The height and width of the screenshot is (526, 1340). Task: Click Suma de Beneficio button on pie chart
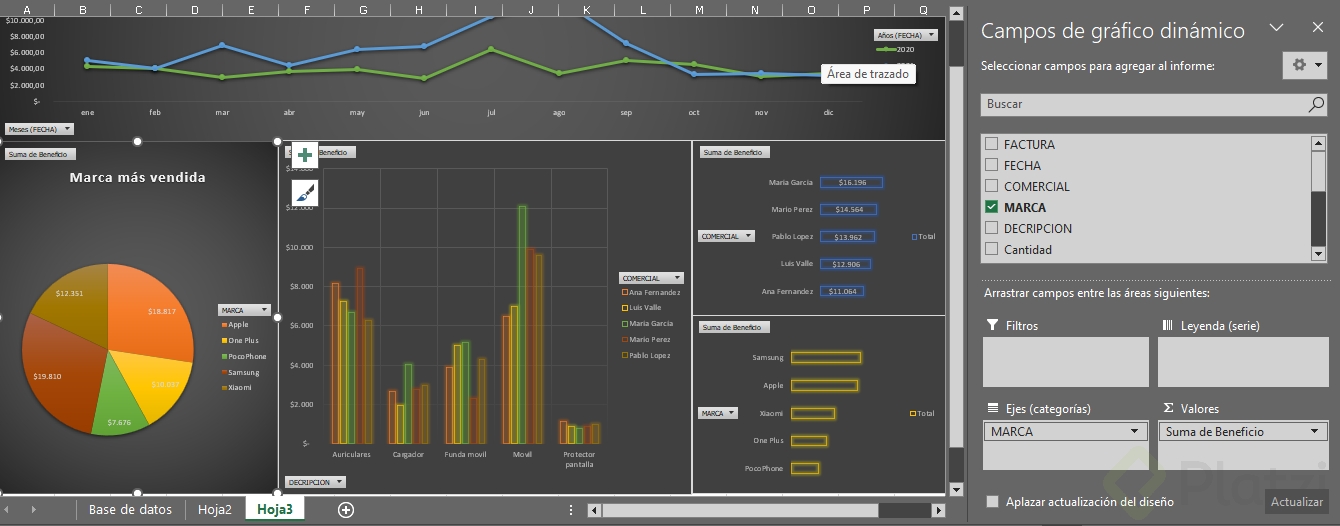pyautogui.click(x=40, y=155)
